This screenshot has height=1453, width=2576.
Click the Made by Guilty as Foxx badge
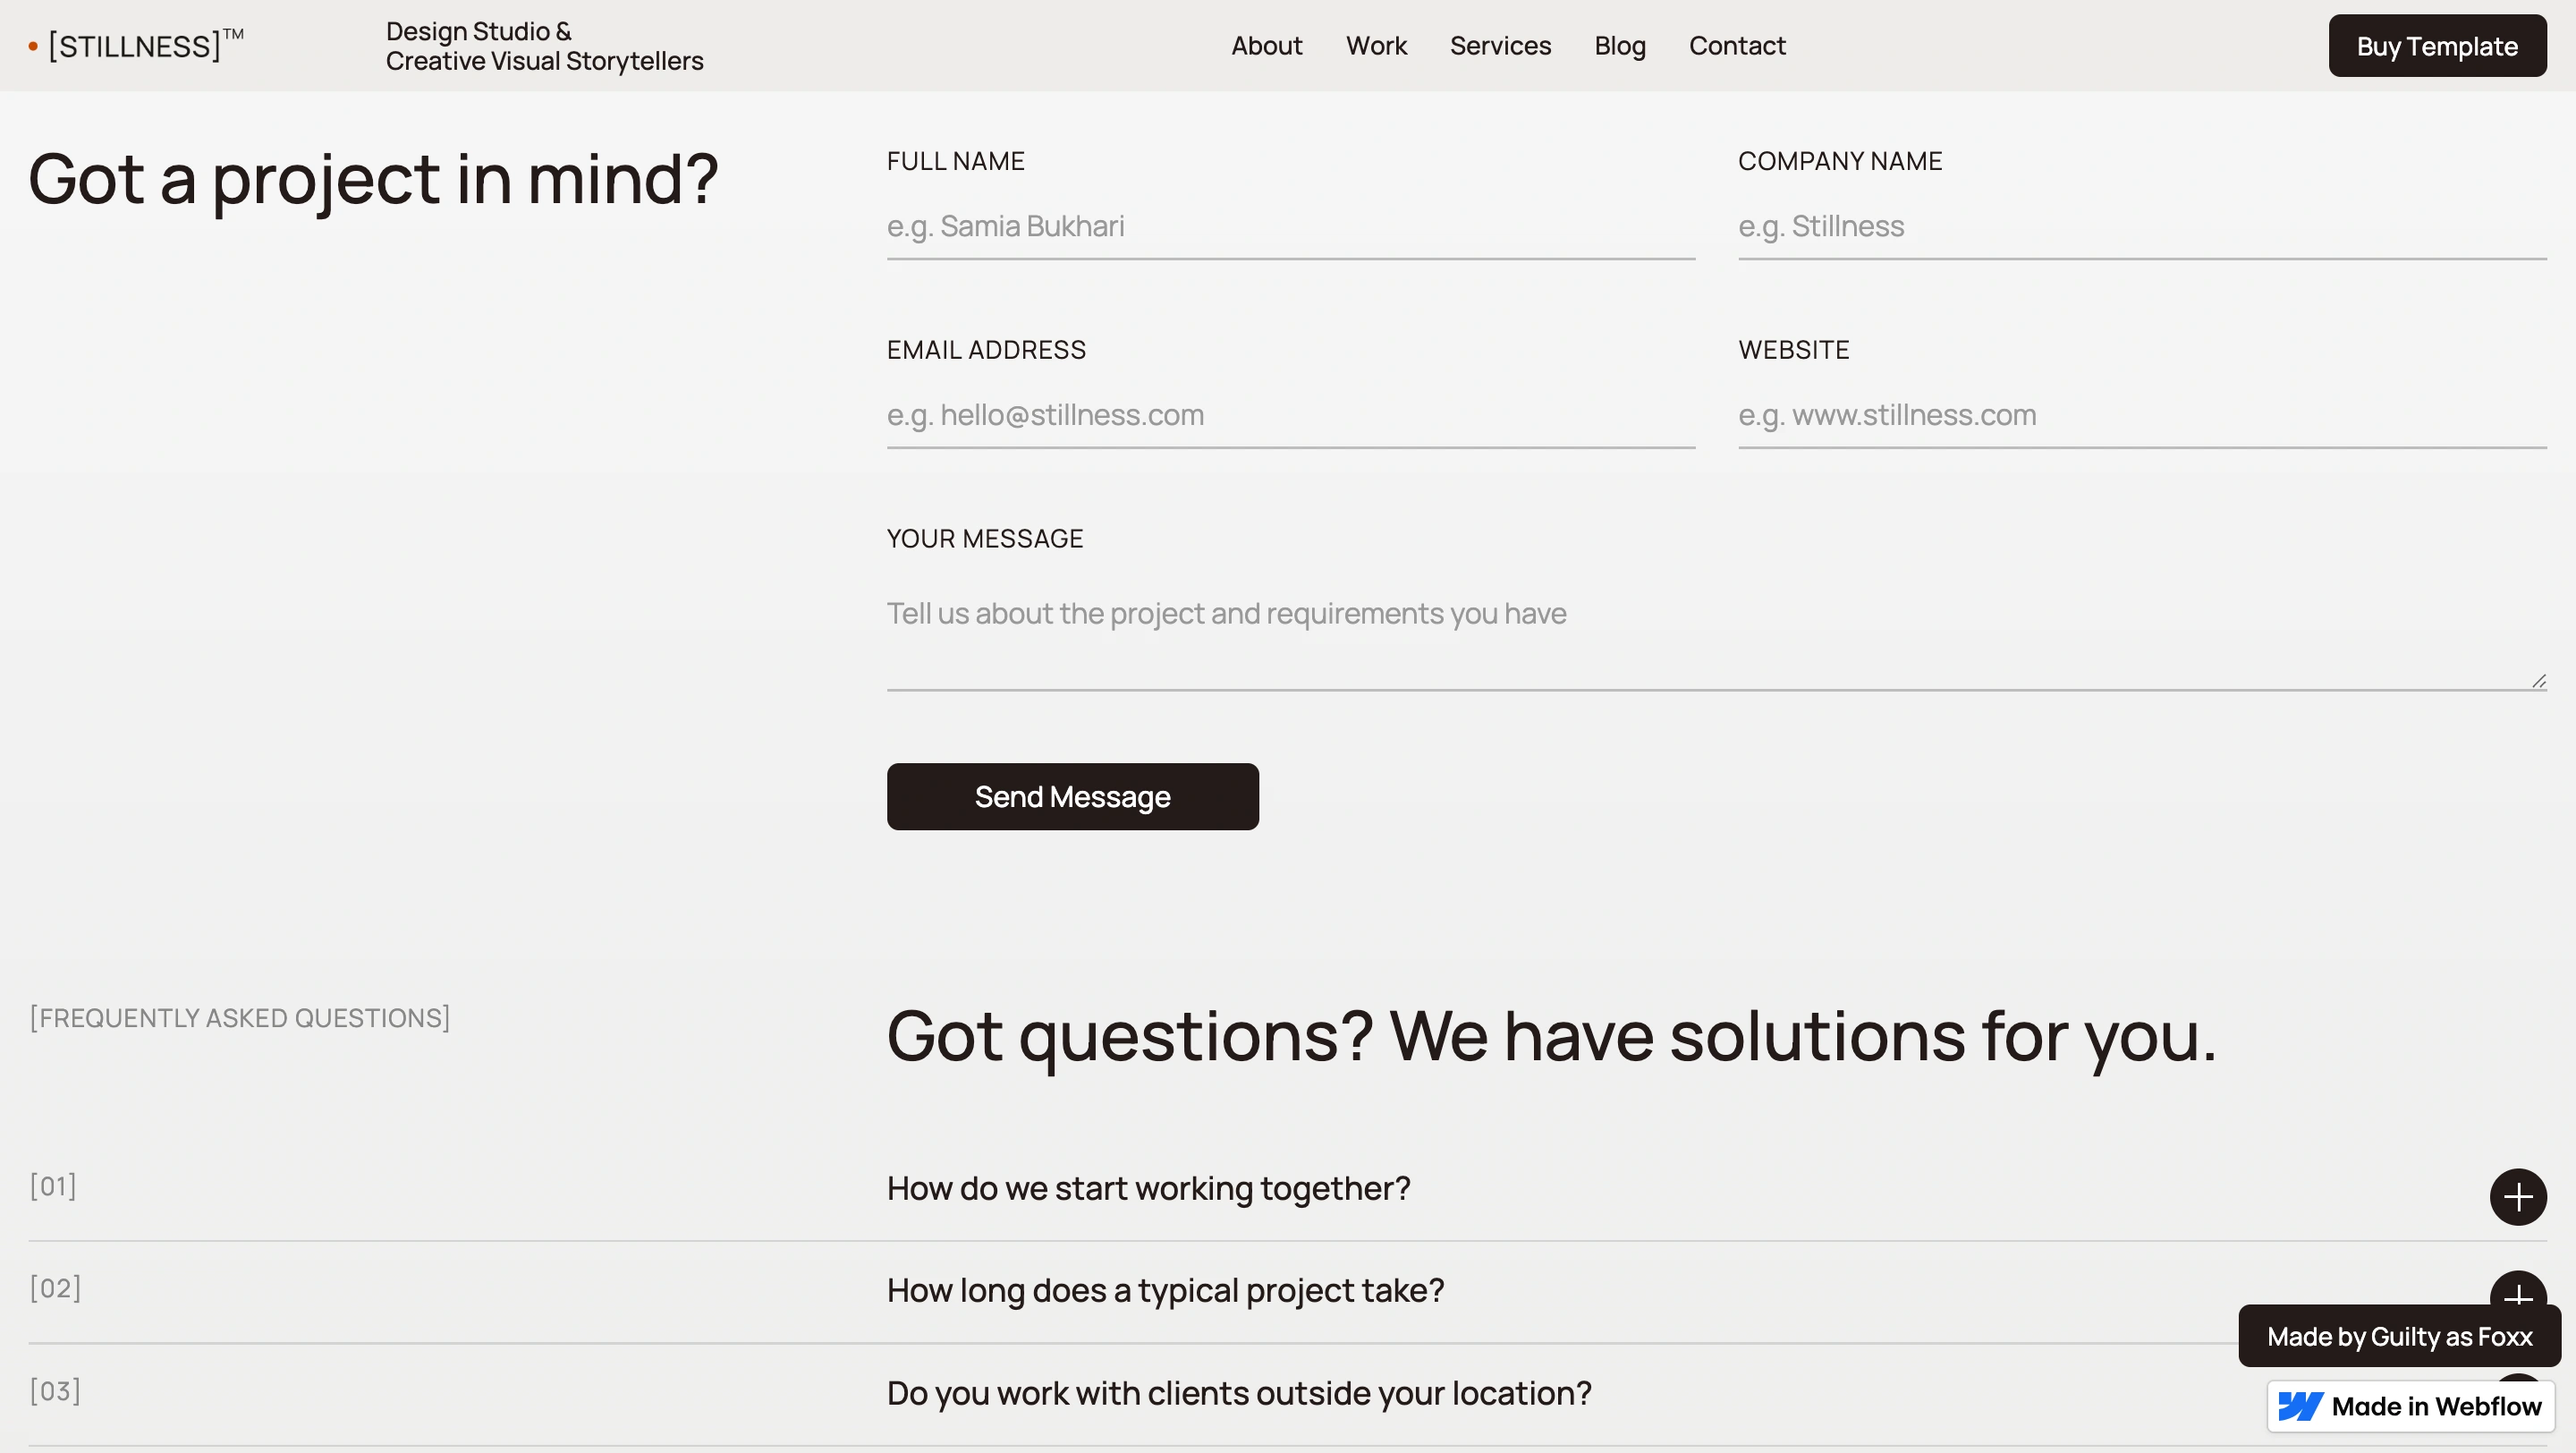[2399, 1337]
